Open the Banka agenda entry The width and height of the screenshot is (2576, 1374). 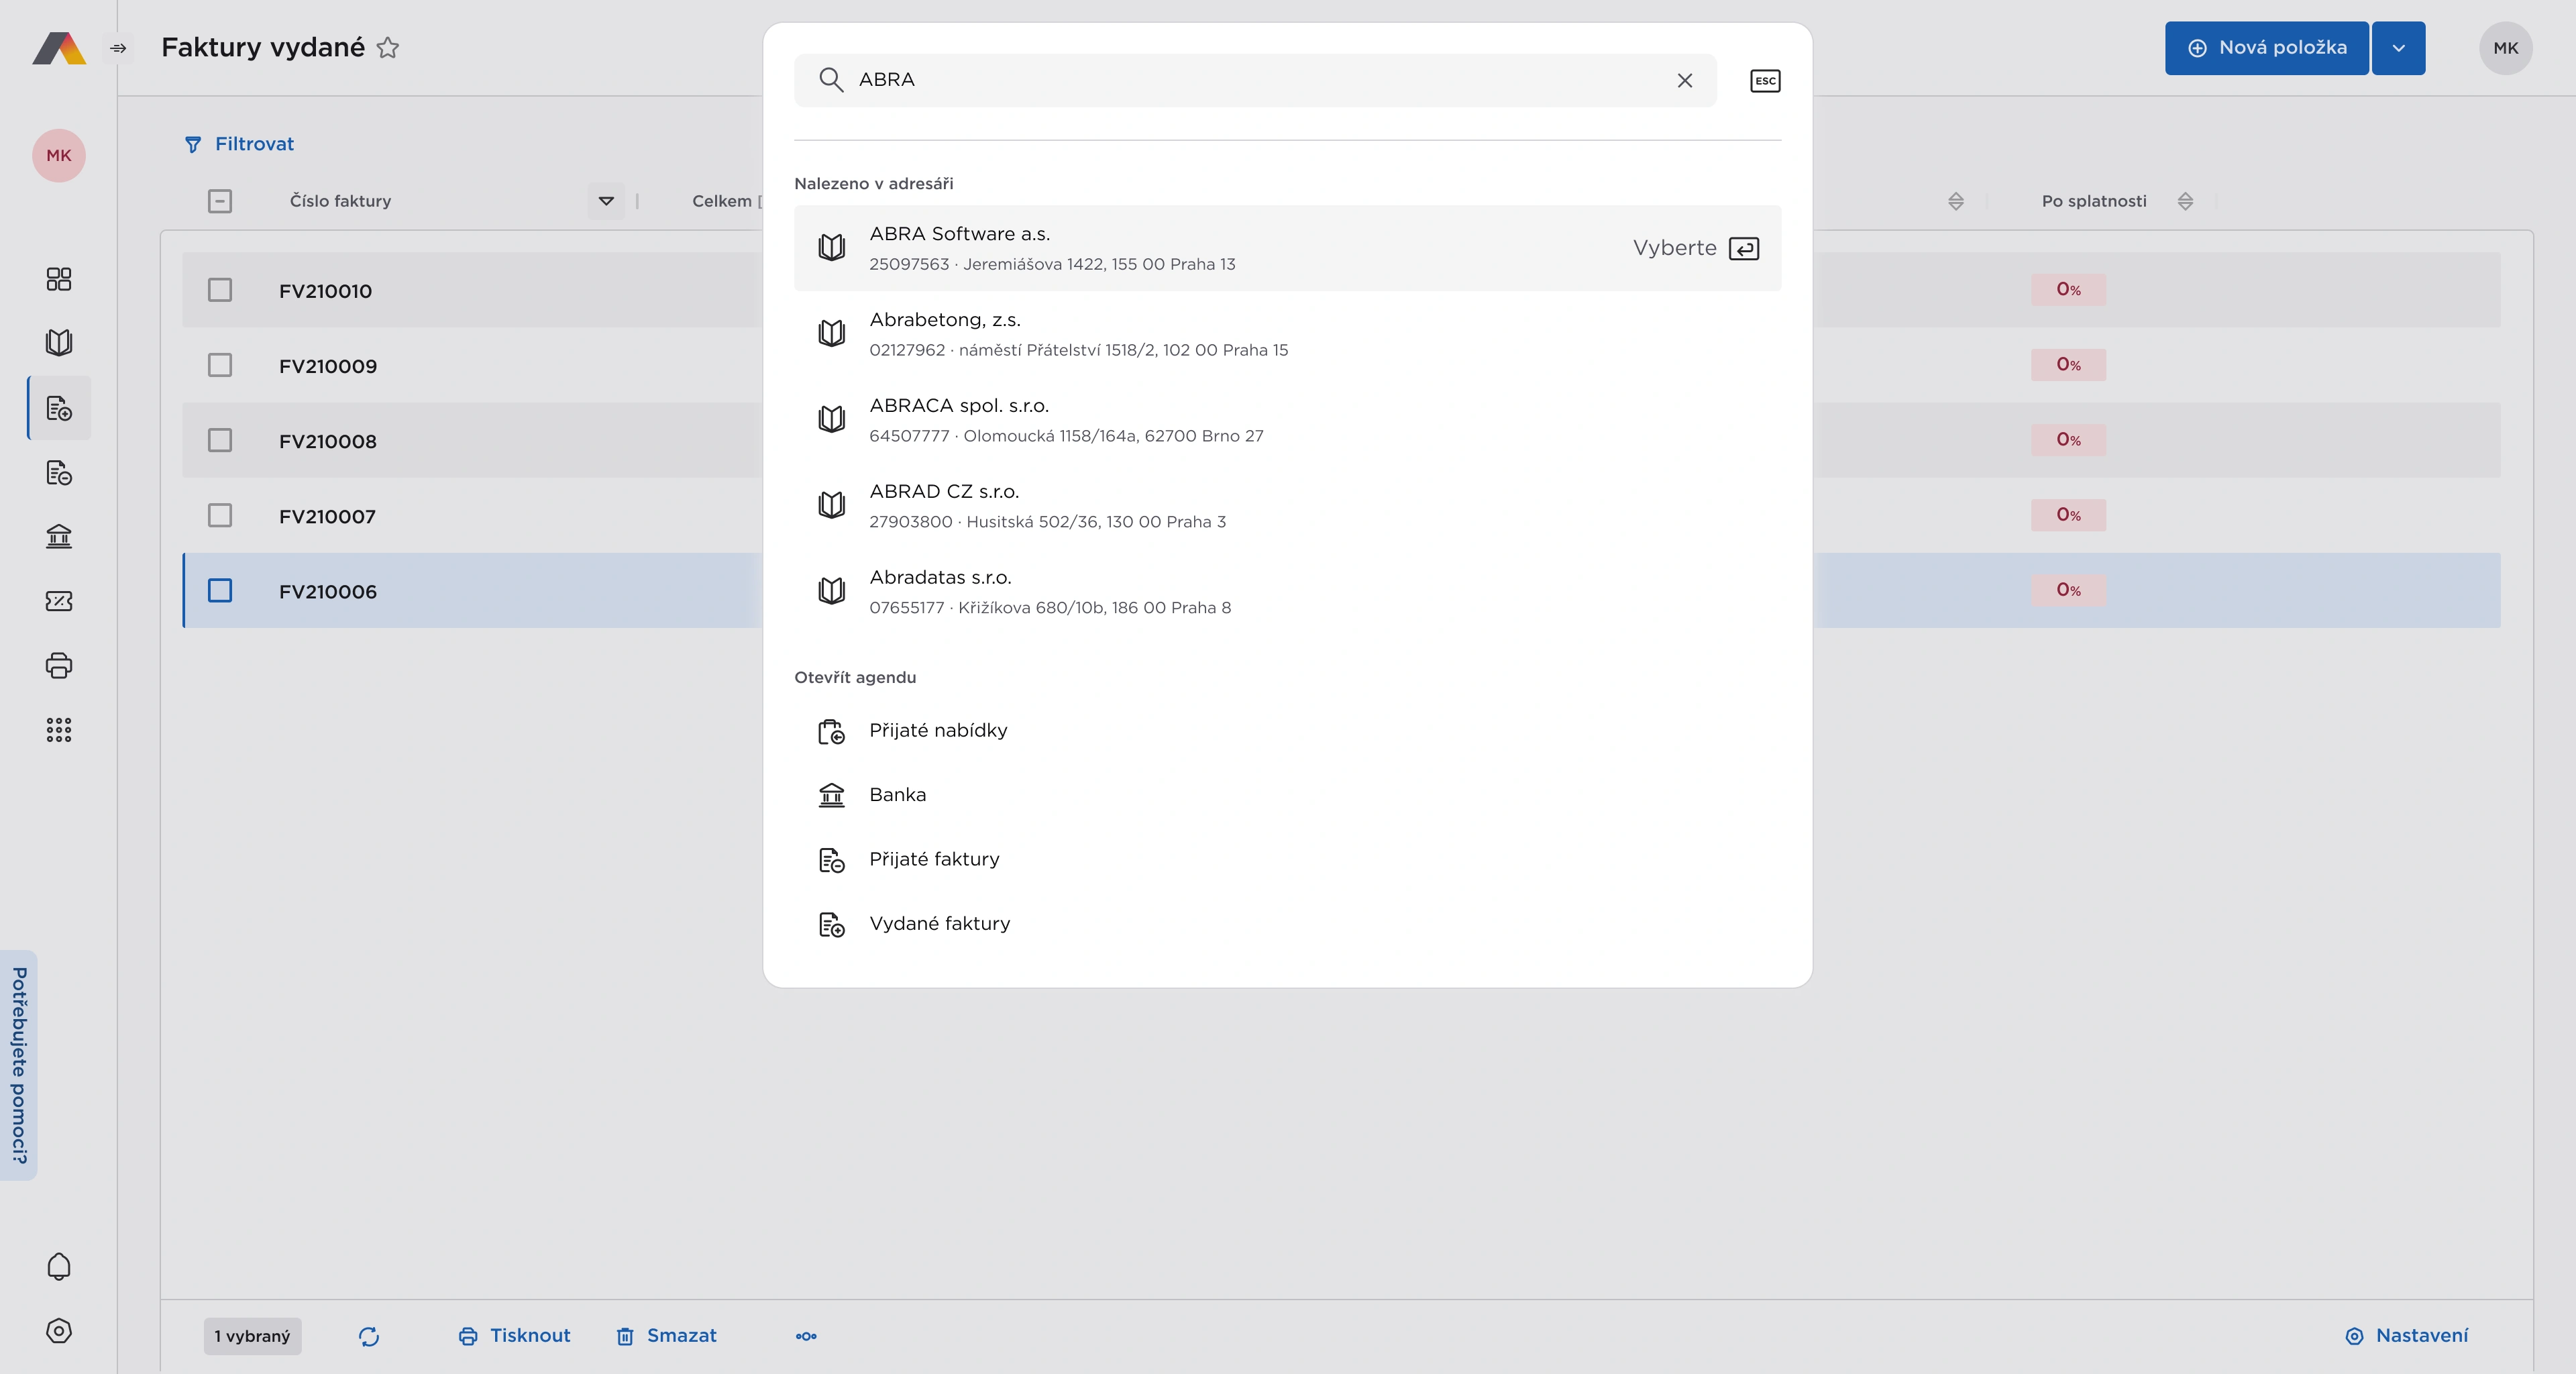pyautogui.click(x=897, y=795)
